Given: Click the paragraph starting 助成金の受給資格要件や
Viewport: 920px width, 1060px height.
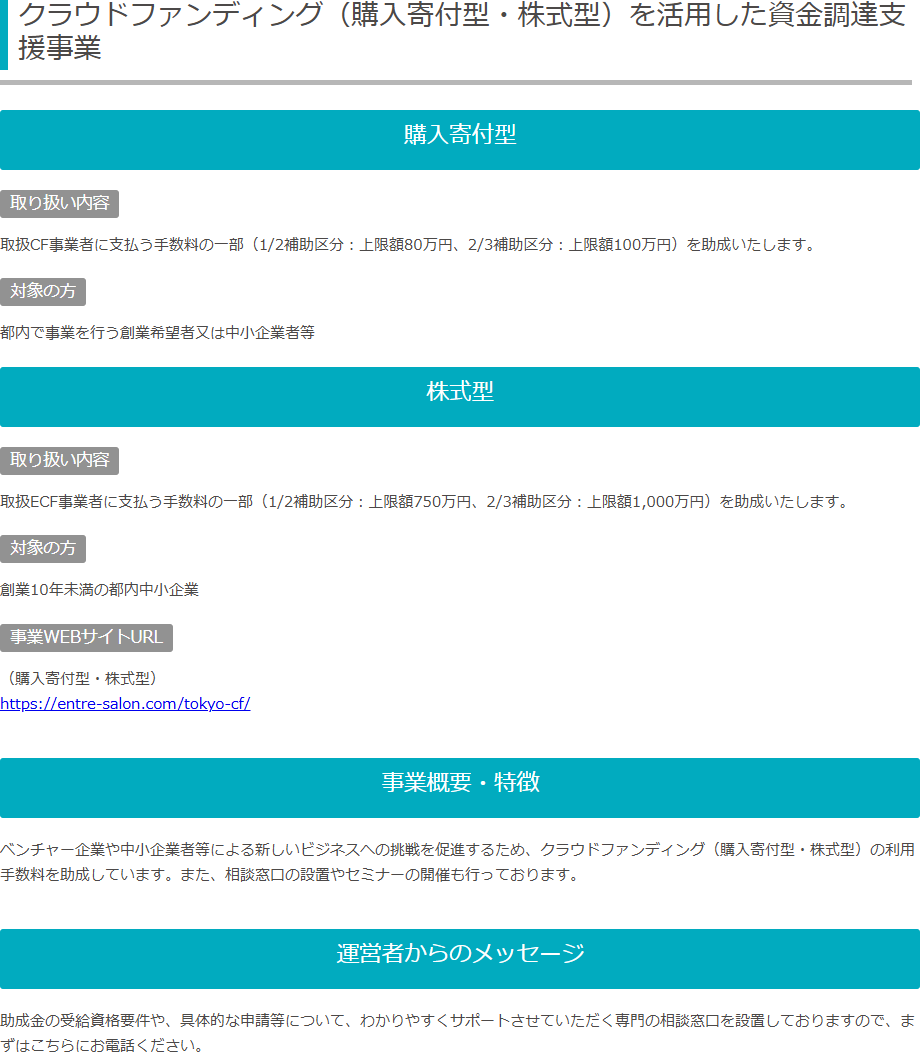Looking at the screenshot, I should pyautogui.click(x=458, y=1033).
